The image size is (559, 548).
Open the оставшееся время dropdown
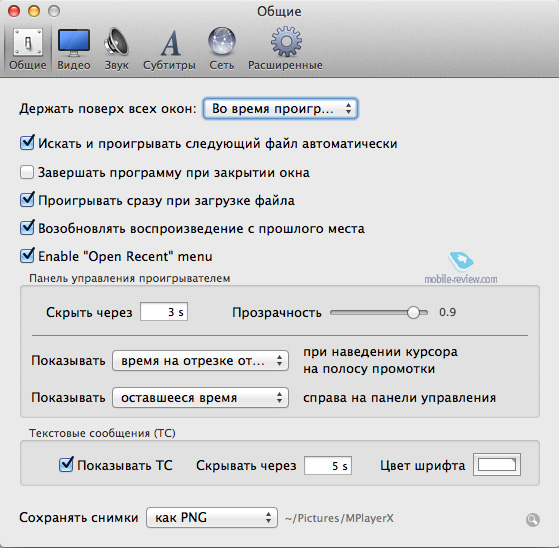point(200,398)
